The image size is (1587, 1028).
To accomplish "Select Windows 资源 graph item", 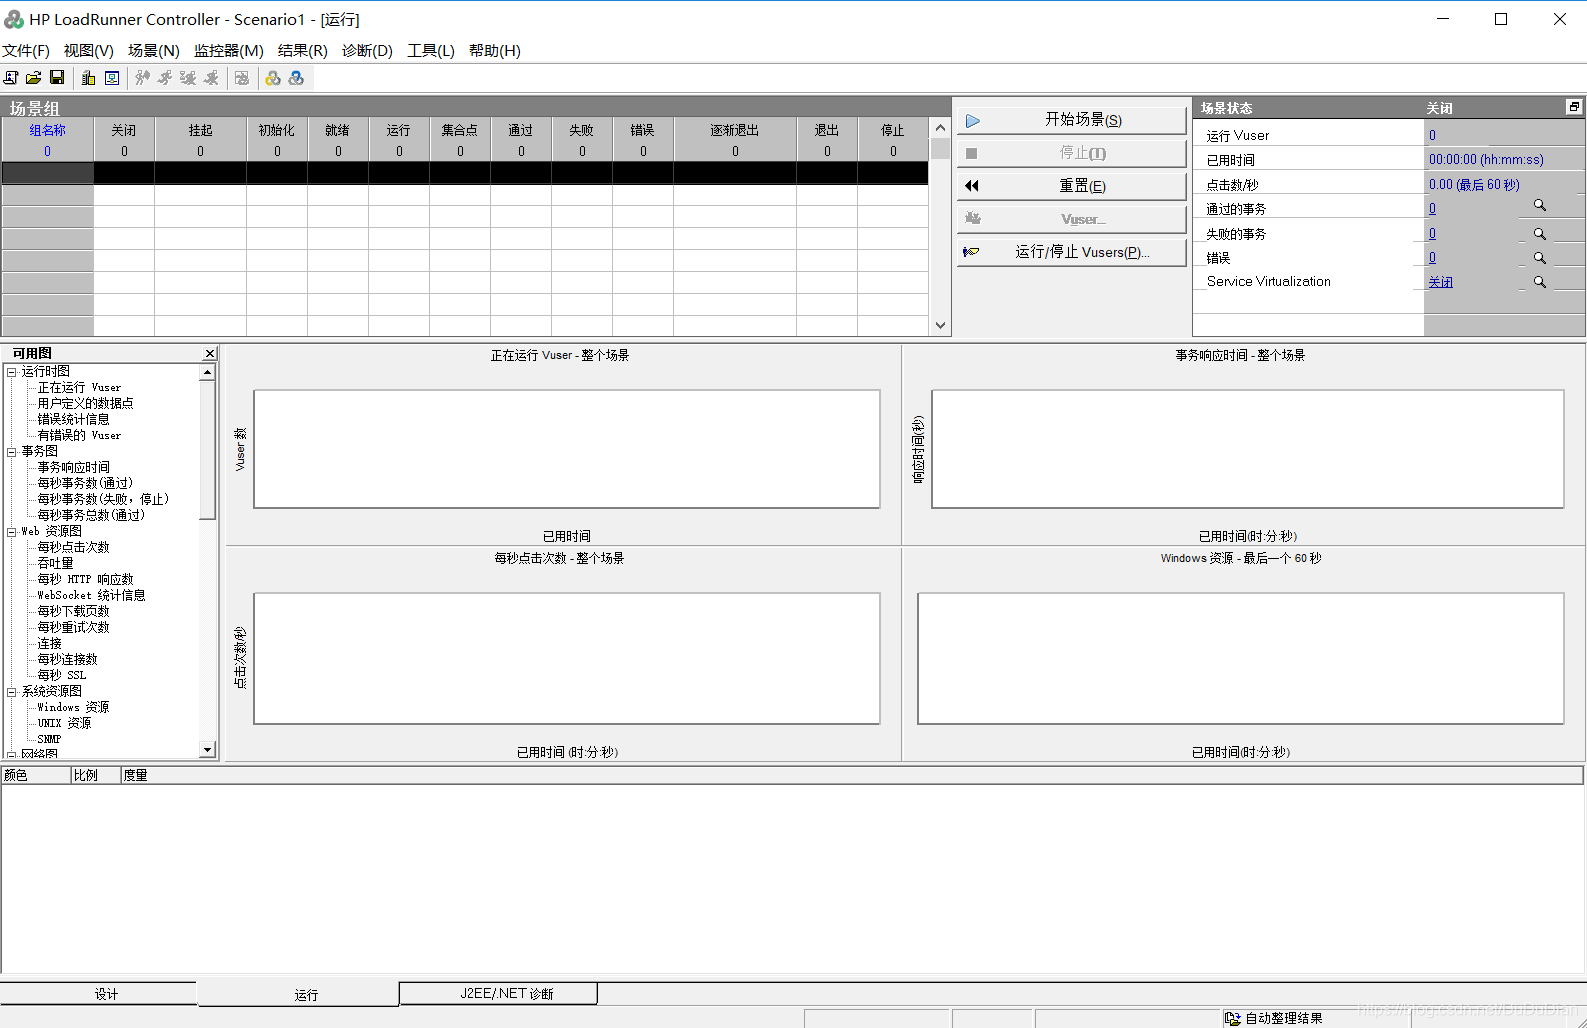I will (x=73, y=707).
